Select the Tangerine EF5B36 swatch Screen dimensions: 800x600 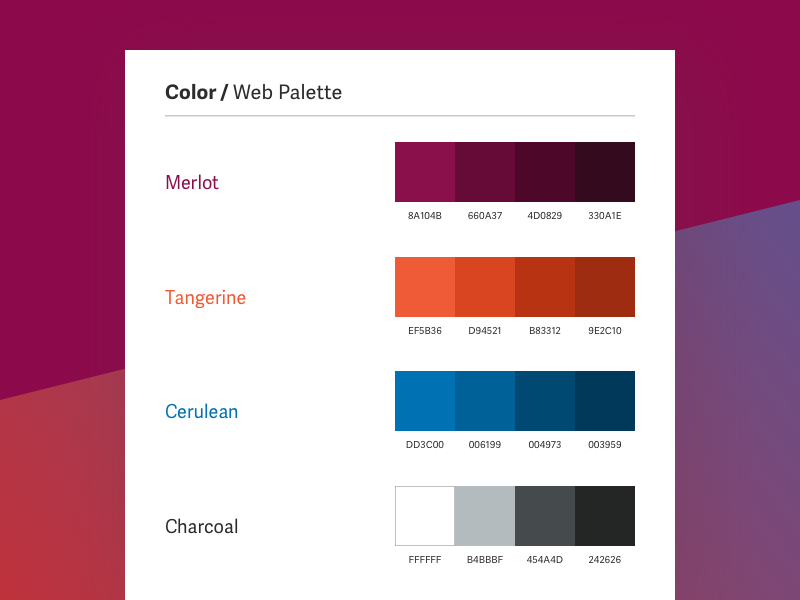click(x=425, y=287)
